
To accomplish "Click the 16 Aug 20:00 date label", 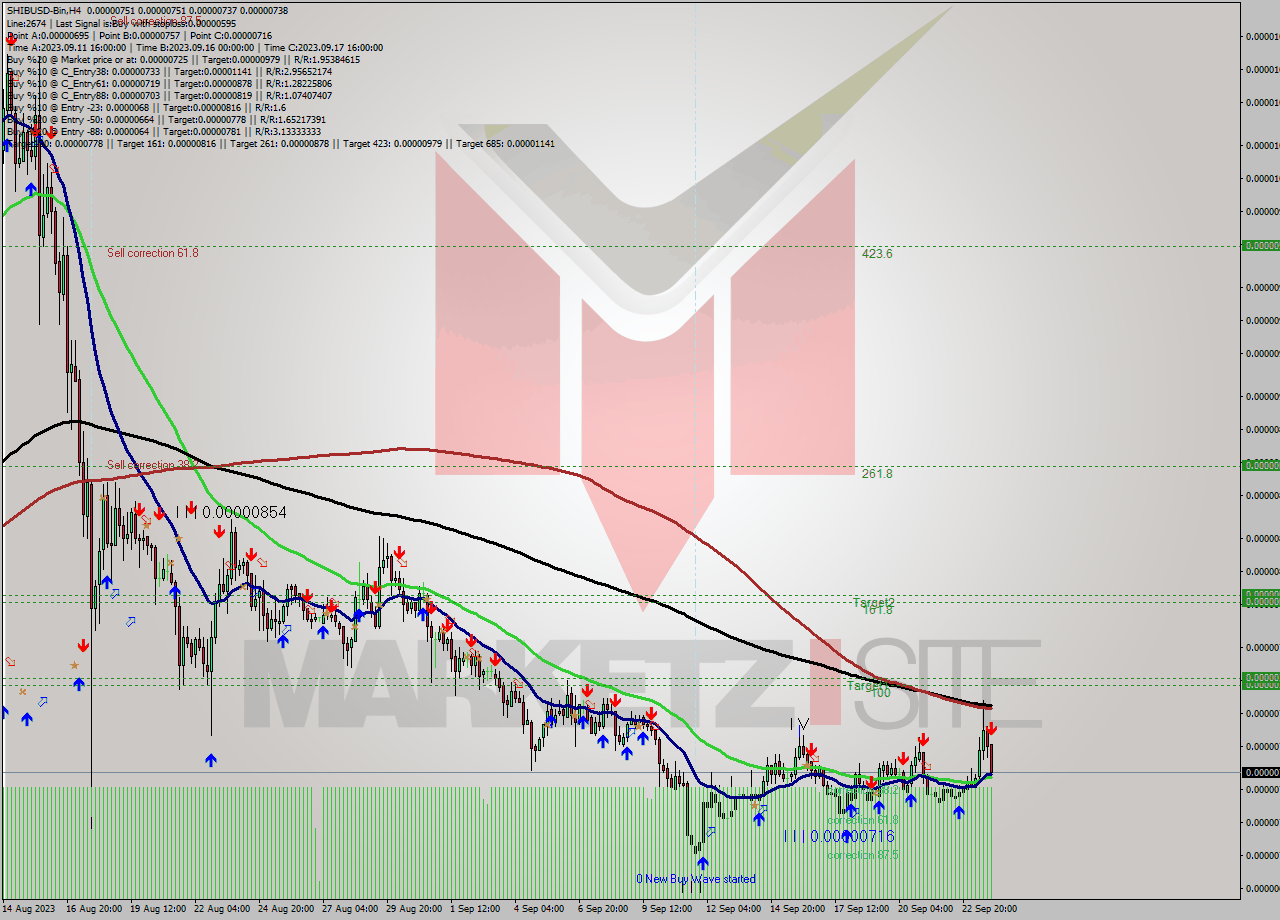I will [94, 909].
